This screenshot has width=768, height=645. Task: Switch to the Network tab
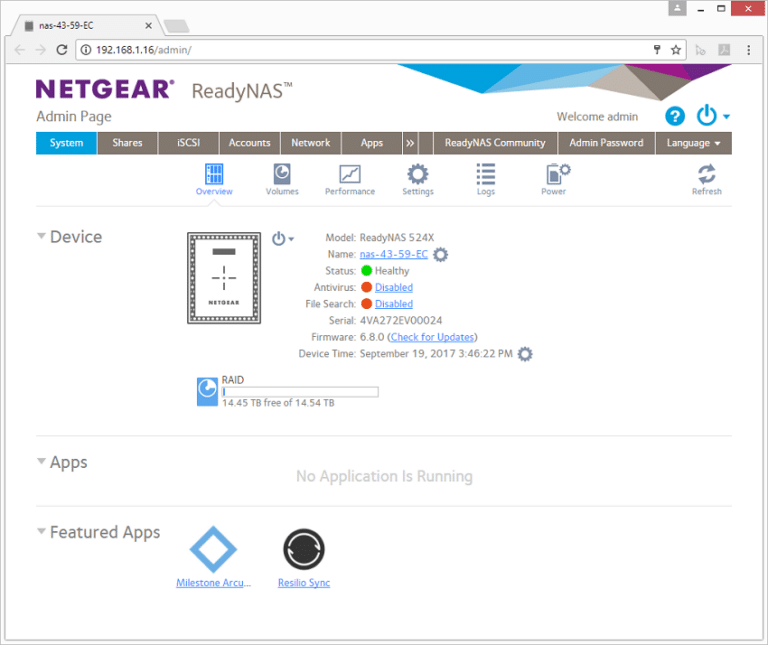[311, 143]
